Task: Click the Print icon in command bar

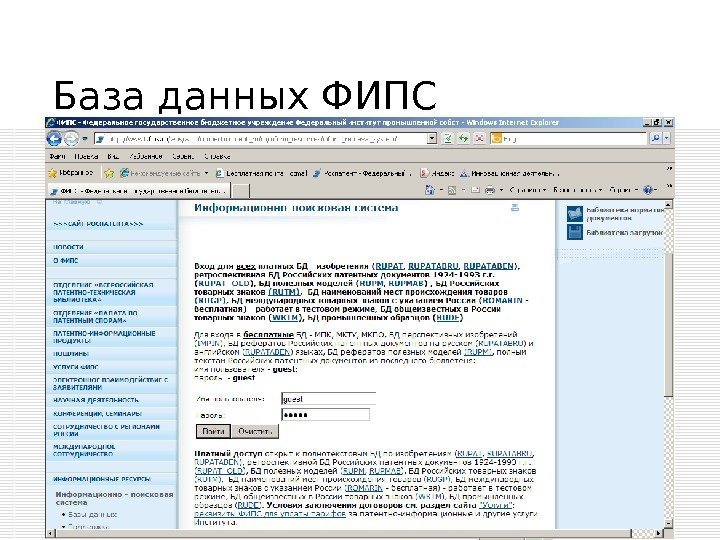Action: click(490, 190)
